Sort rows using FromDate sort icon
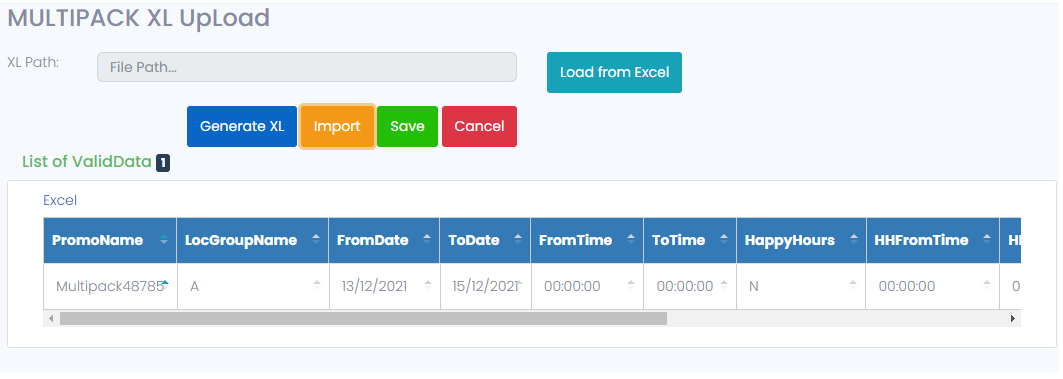Viewport: 1063px width, 379px height. point(427,240)
